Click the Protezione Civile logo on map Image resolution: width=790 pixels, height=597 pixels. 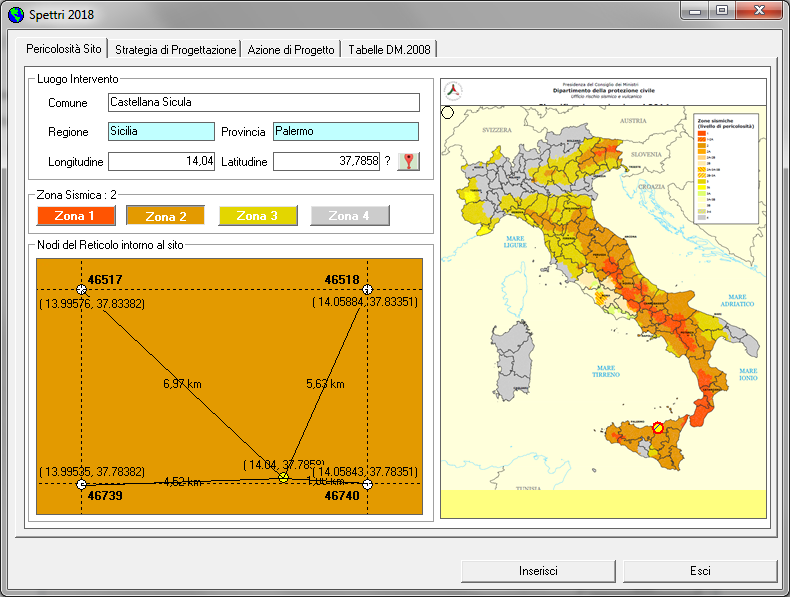click(x=453, y=91)
